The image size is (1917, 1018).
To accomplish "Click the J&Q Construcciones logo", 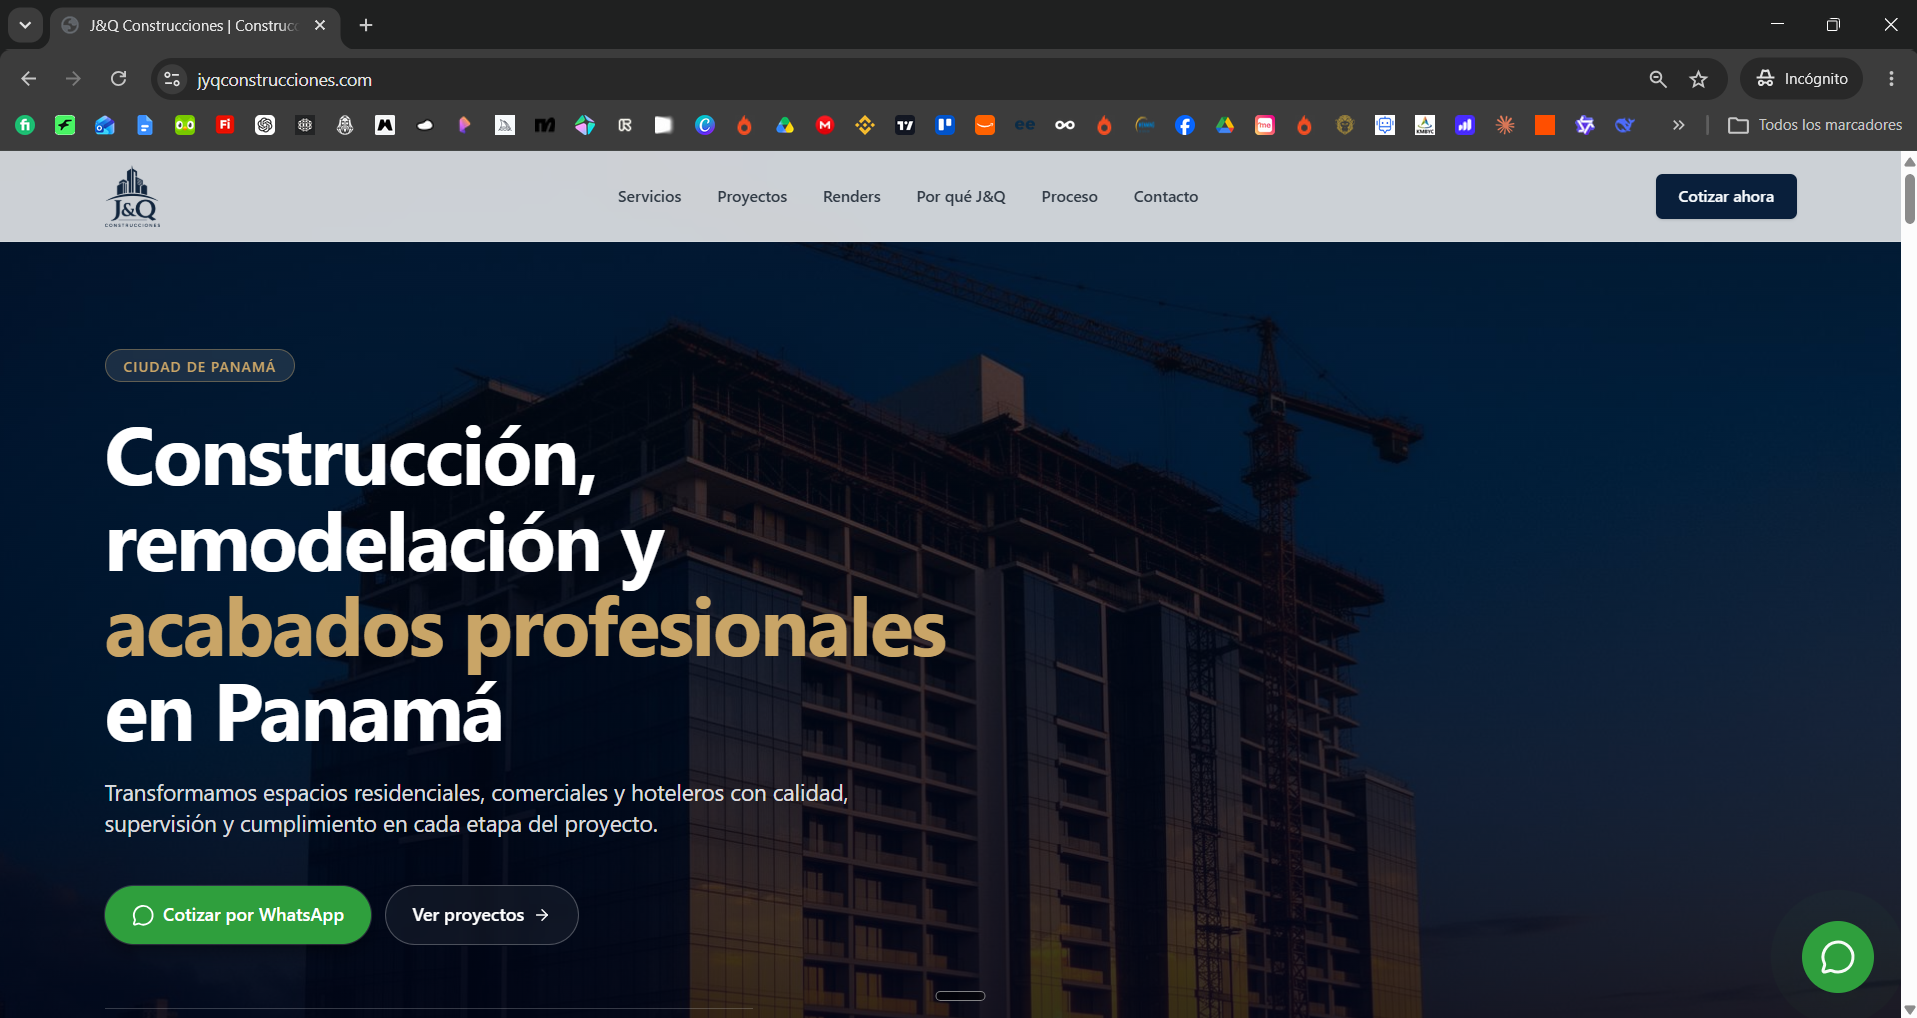I will [x=133, y=197].
